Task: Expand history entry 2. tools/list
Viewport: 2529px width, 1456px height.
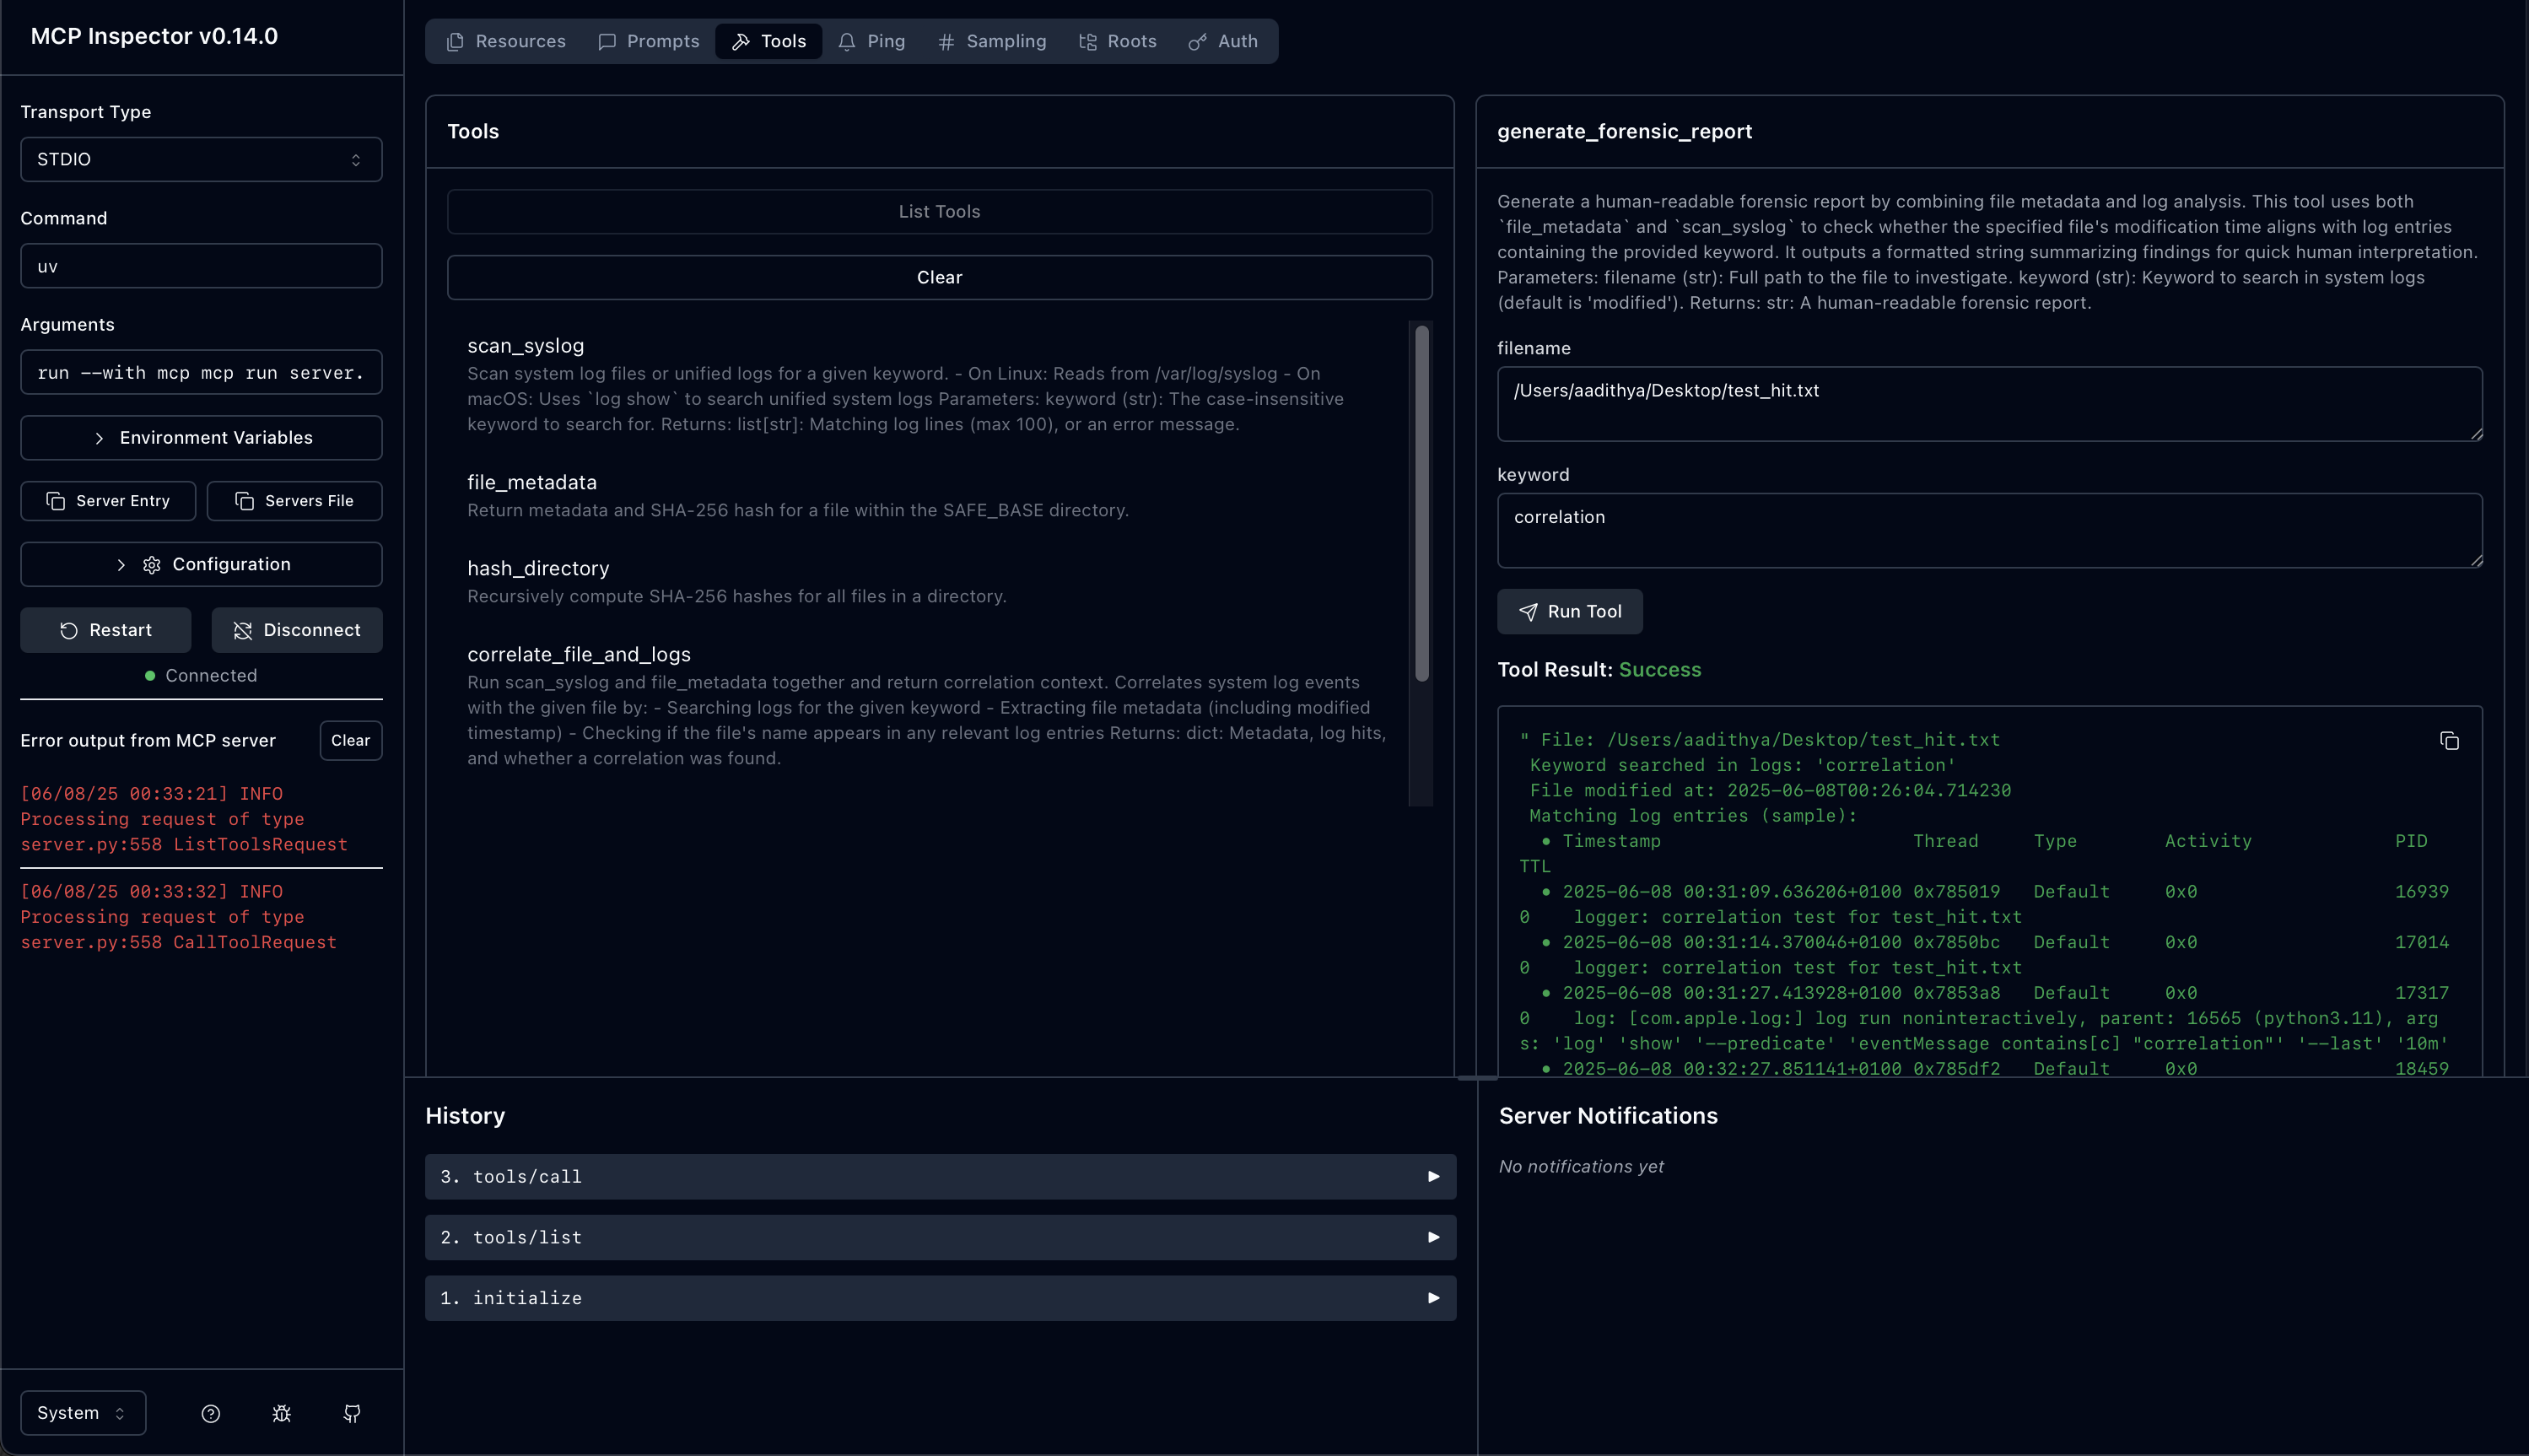Action: (x=940, y=1238)
